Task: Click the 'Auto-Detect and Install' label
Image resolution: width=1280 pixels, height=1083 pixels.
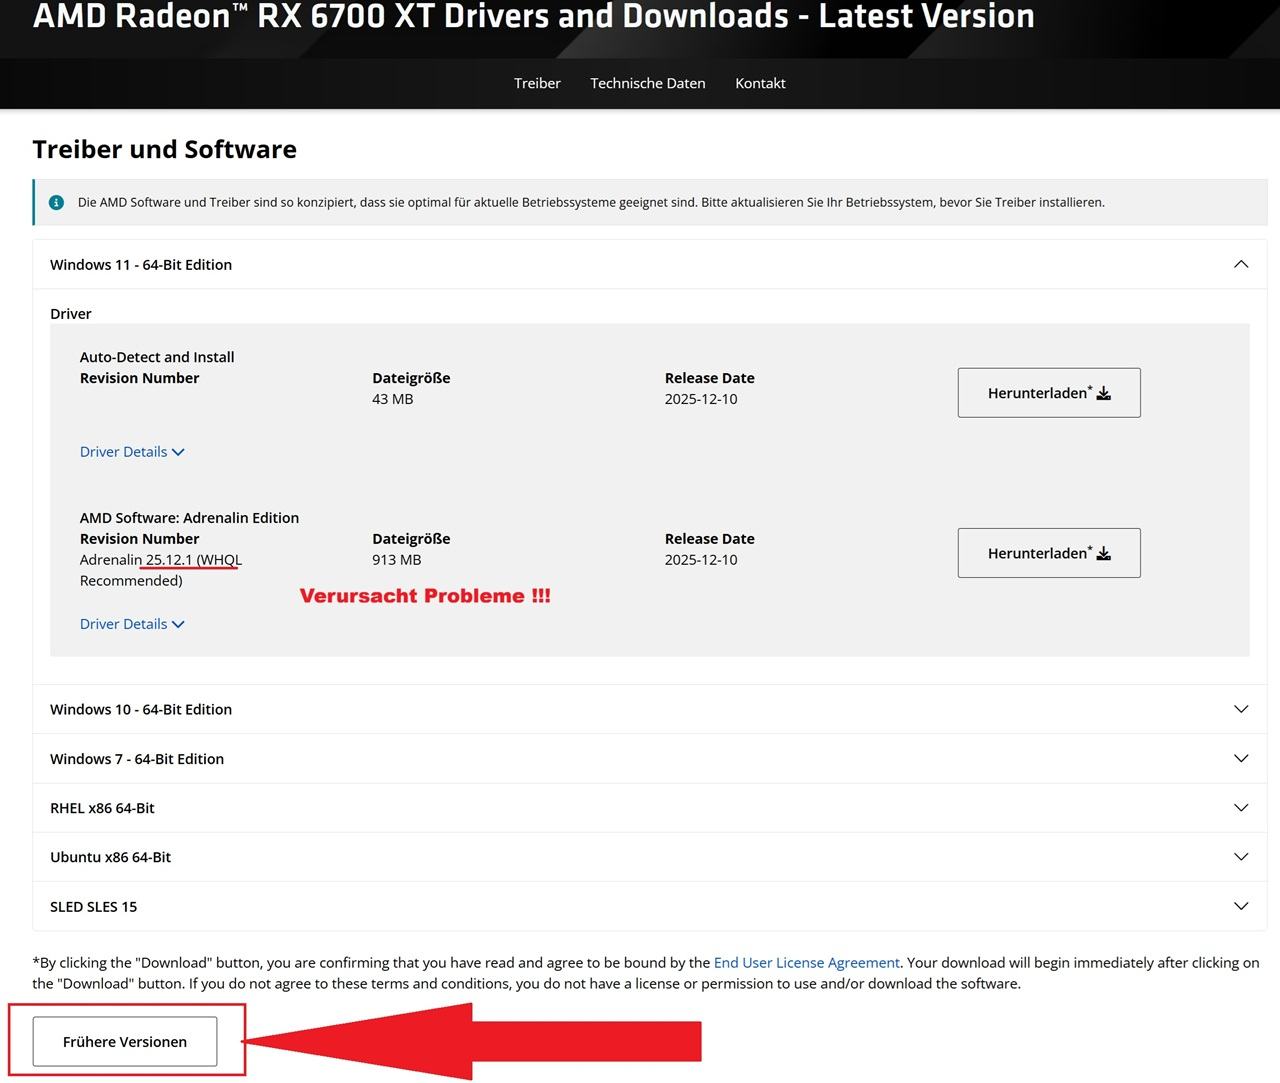Action: [x=157, y=357]
